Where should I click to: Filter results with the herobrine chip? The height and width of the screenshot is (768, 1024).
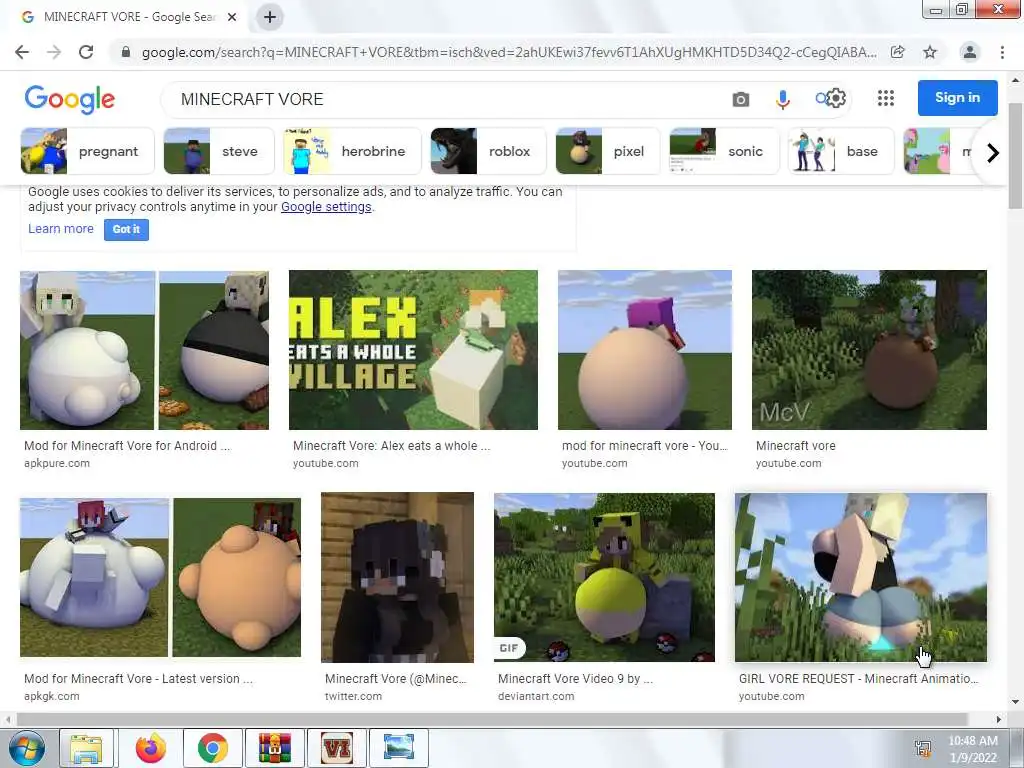point(352,152)
